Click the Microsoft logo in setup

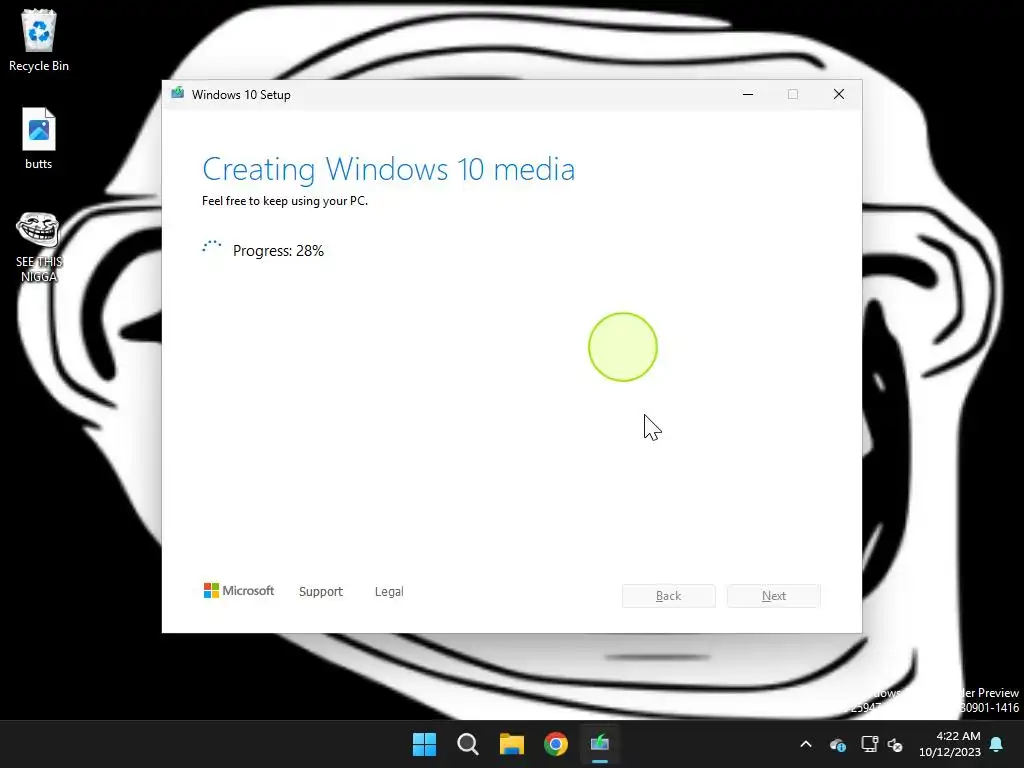point(239,591)
